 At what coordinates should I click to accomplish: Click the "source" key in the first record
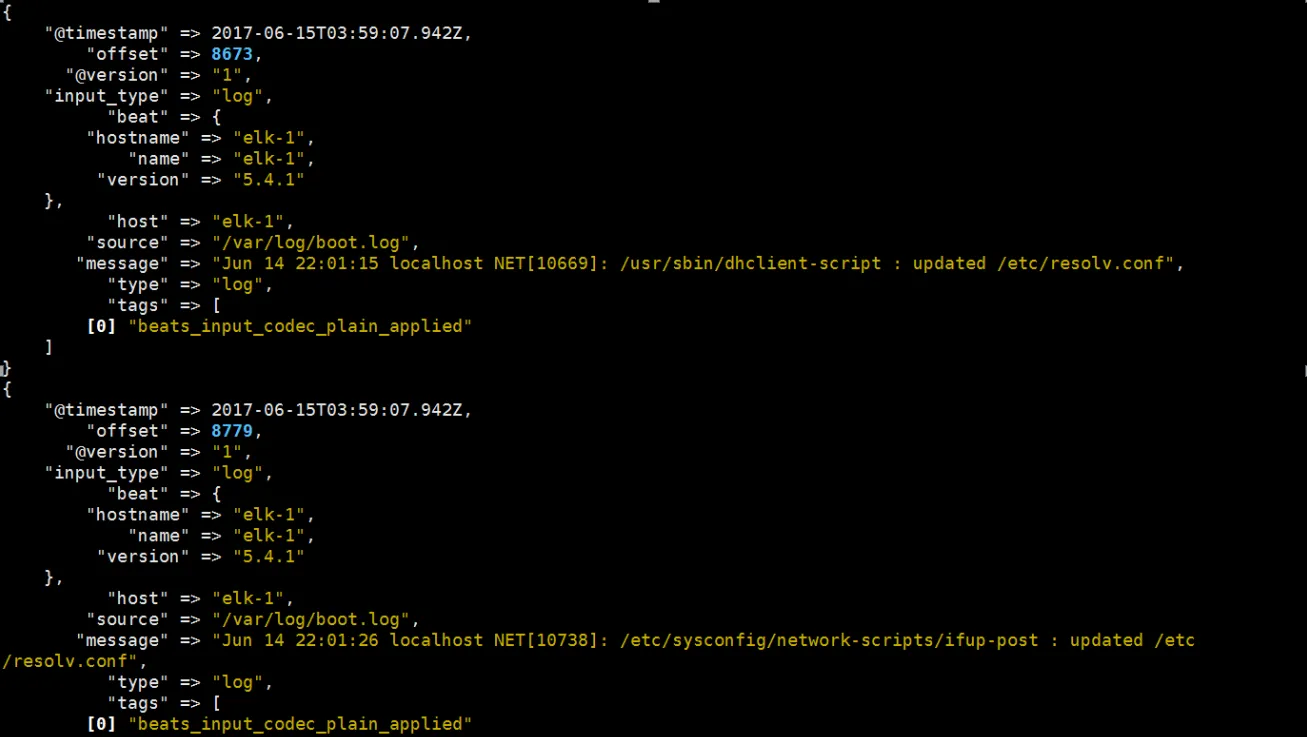point(128,243)
